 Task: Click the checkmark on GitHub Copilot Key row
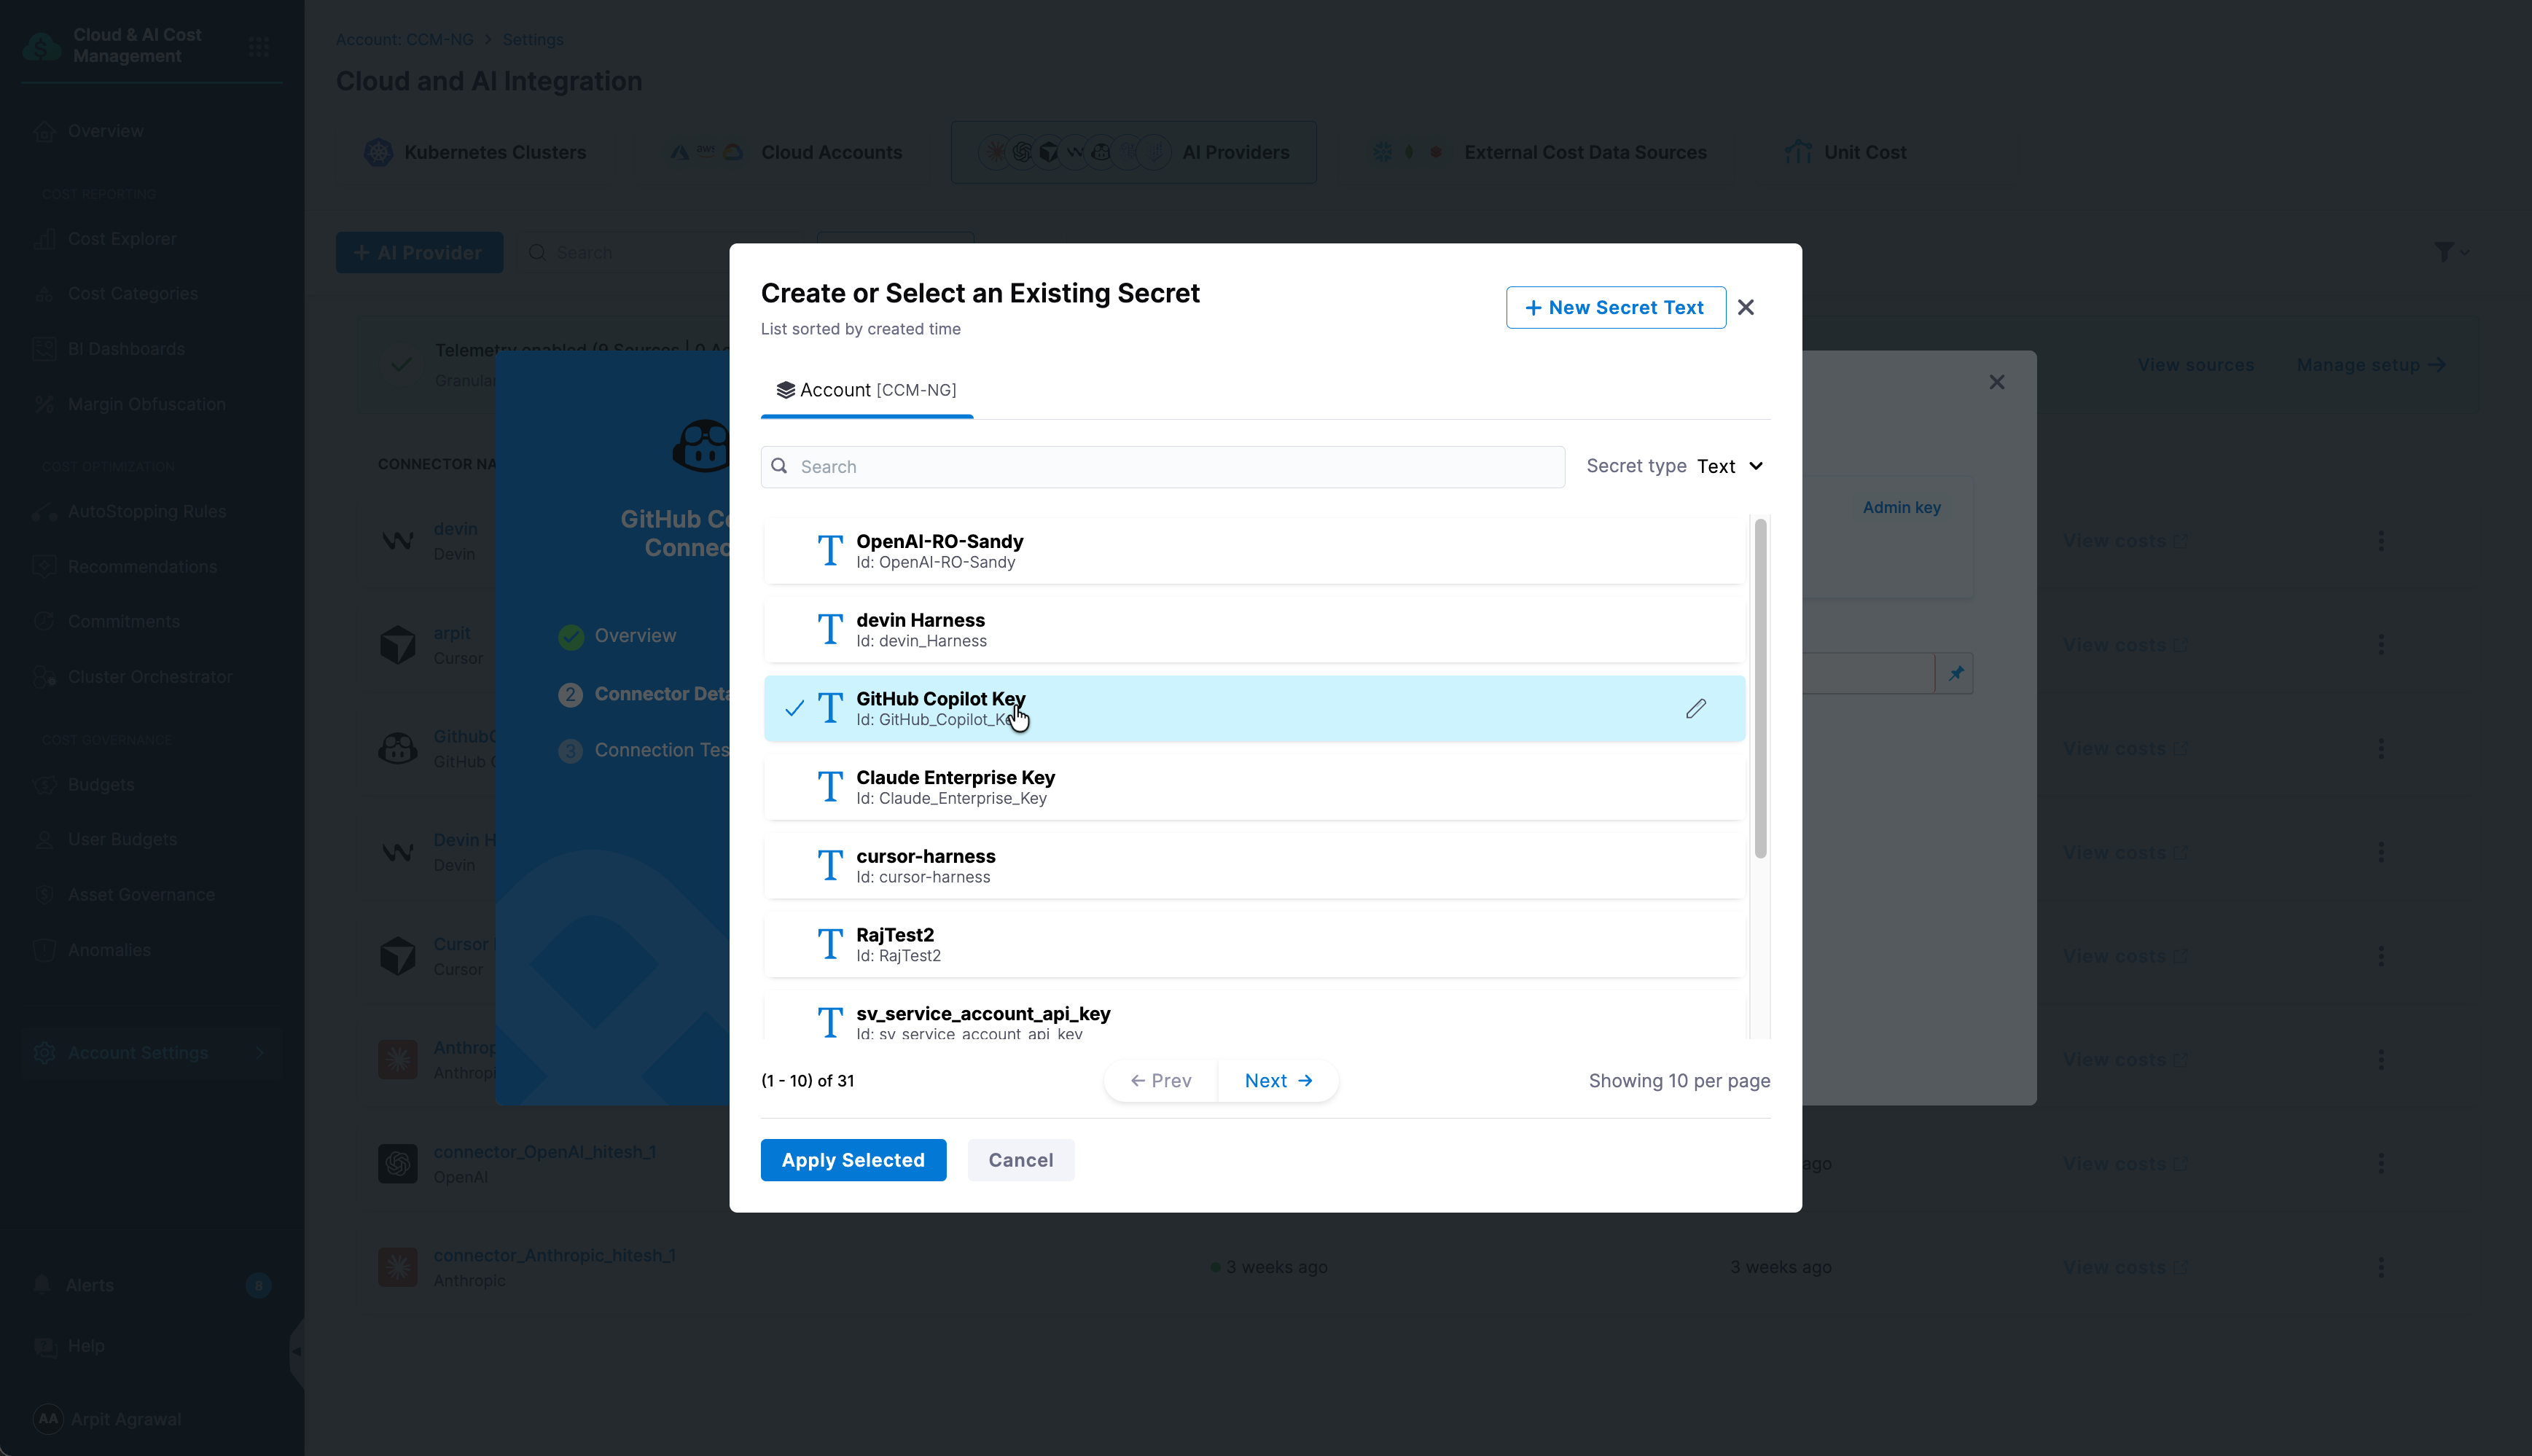tap(794, 708)
